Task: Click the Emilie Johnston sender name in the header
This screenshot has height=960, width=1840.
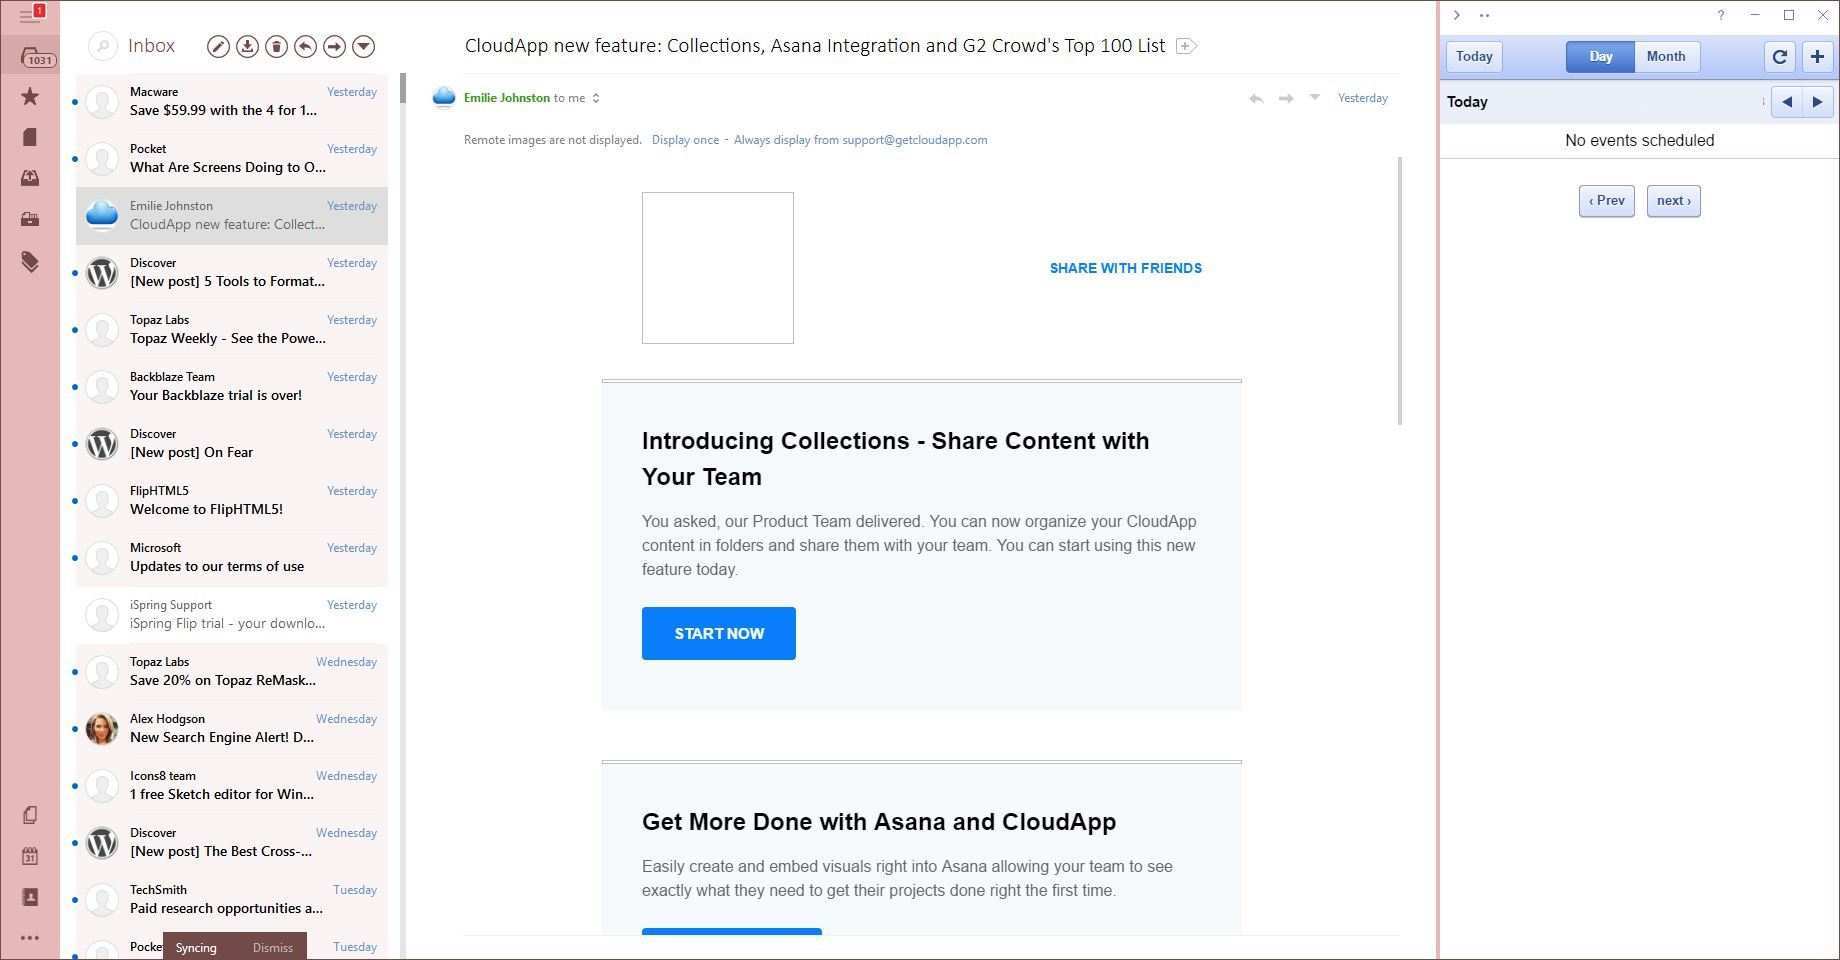Action: (507, 98)
